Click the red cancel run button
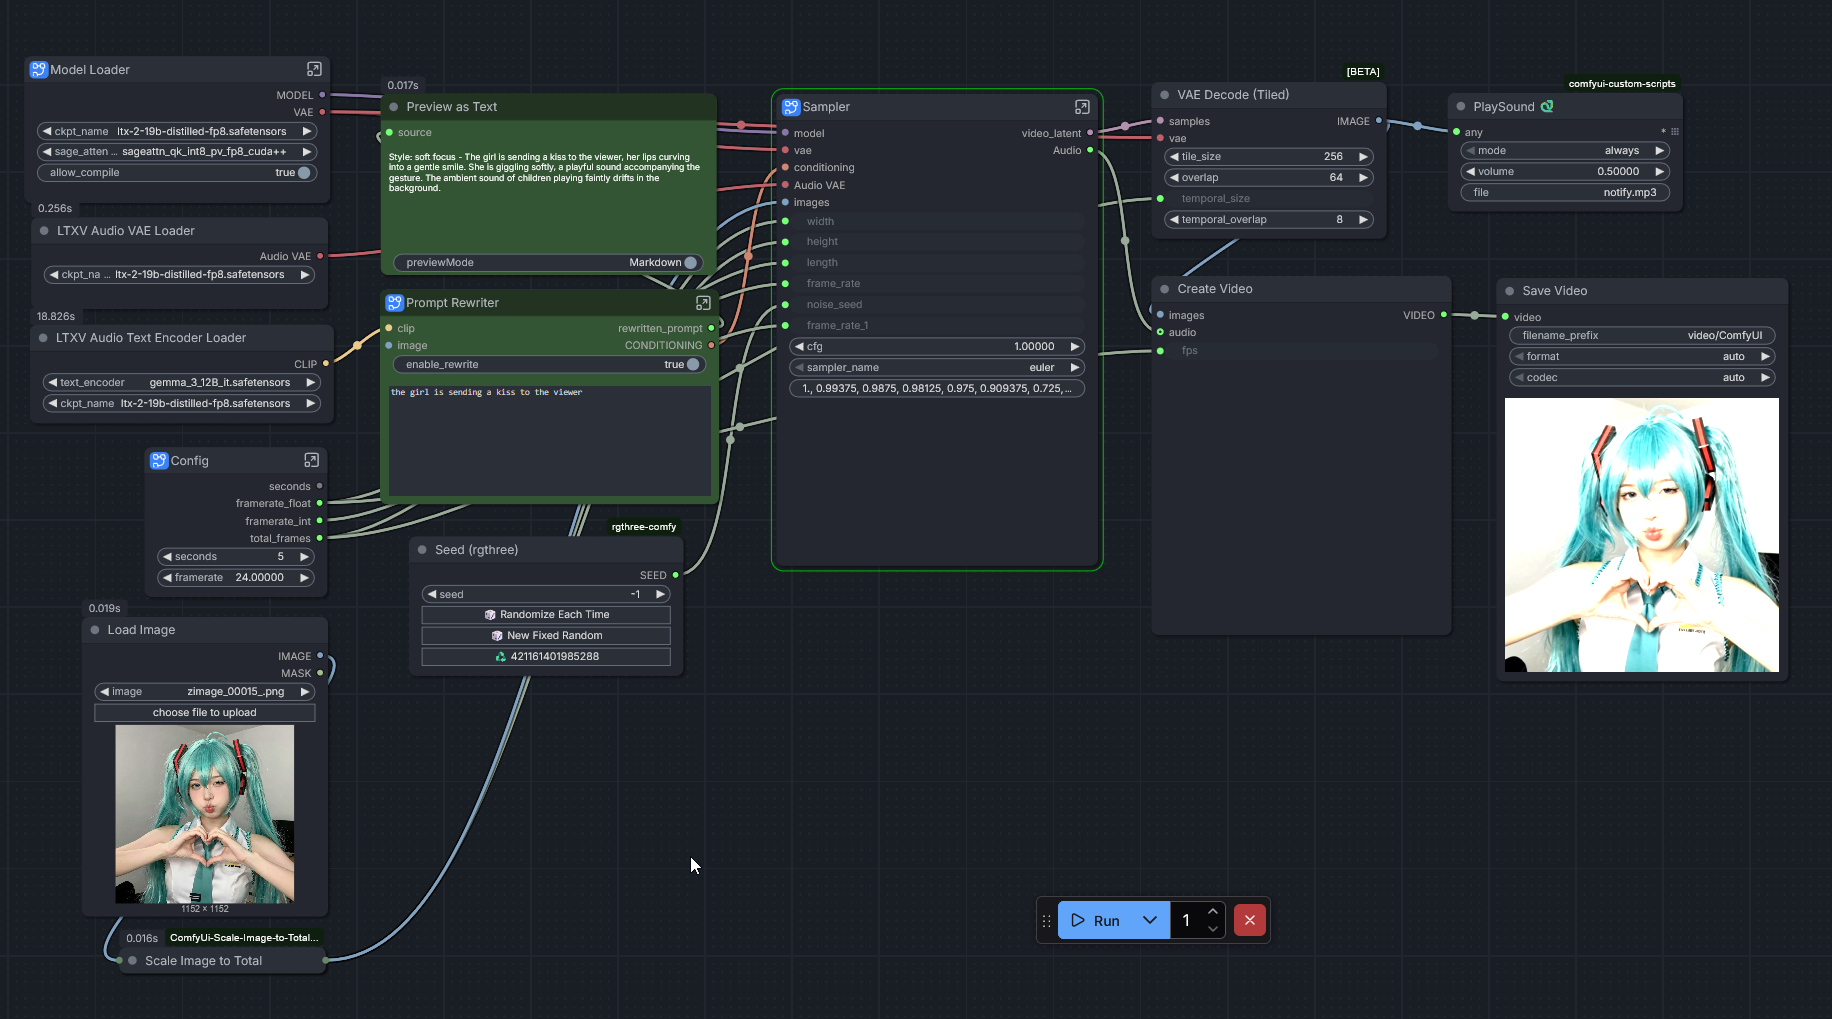 (x=1249, y=920)
